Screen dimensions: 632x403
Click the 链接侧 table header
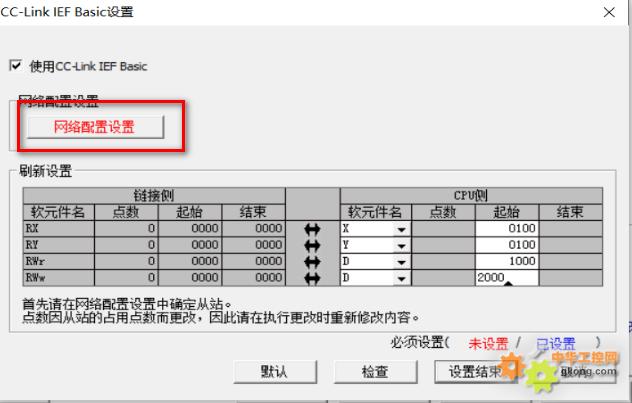pos(154,195)
